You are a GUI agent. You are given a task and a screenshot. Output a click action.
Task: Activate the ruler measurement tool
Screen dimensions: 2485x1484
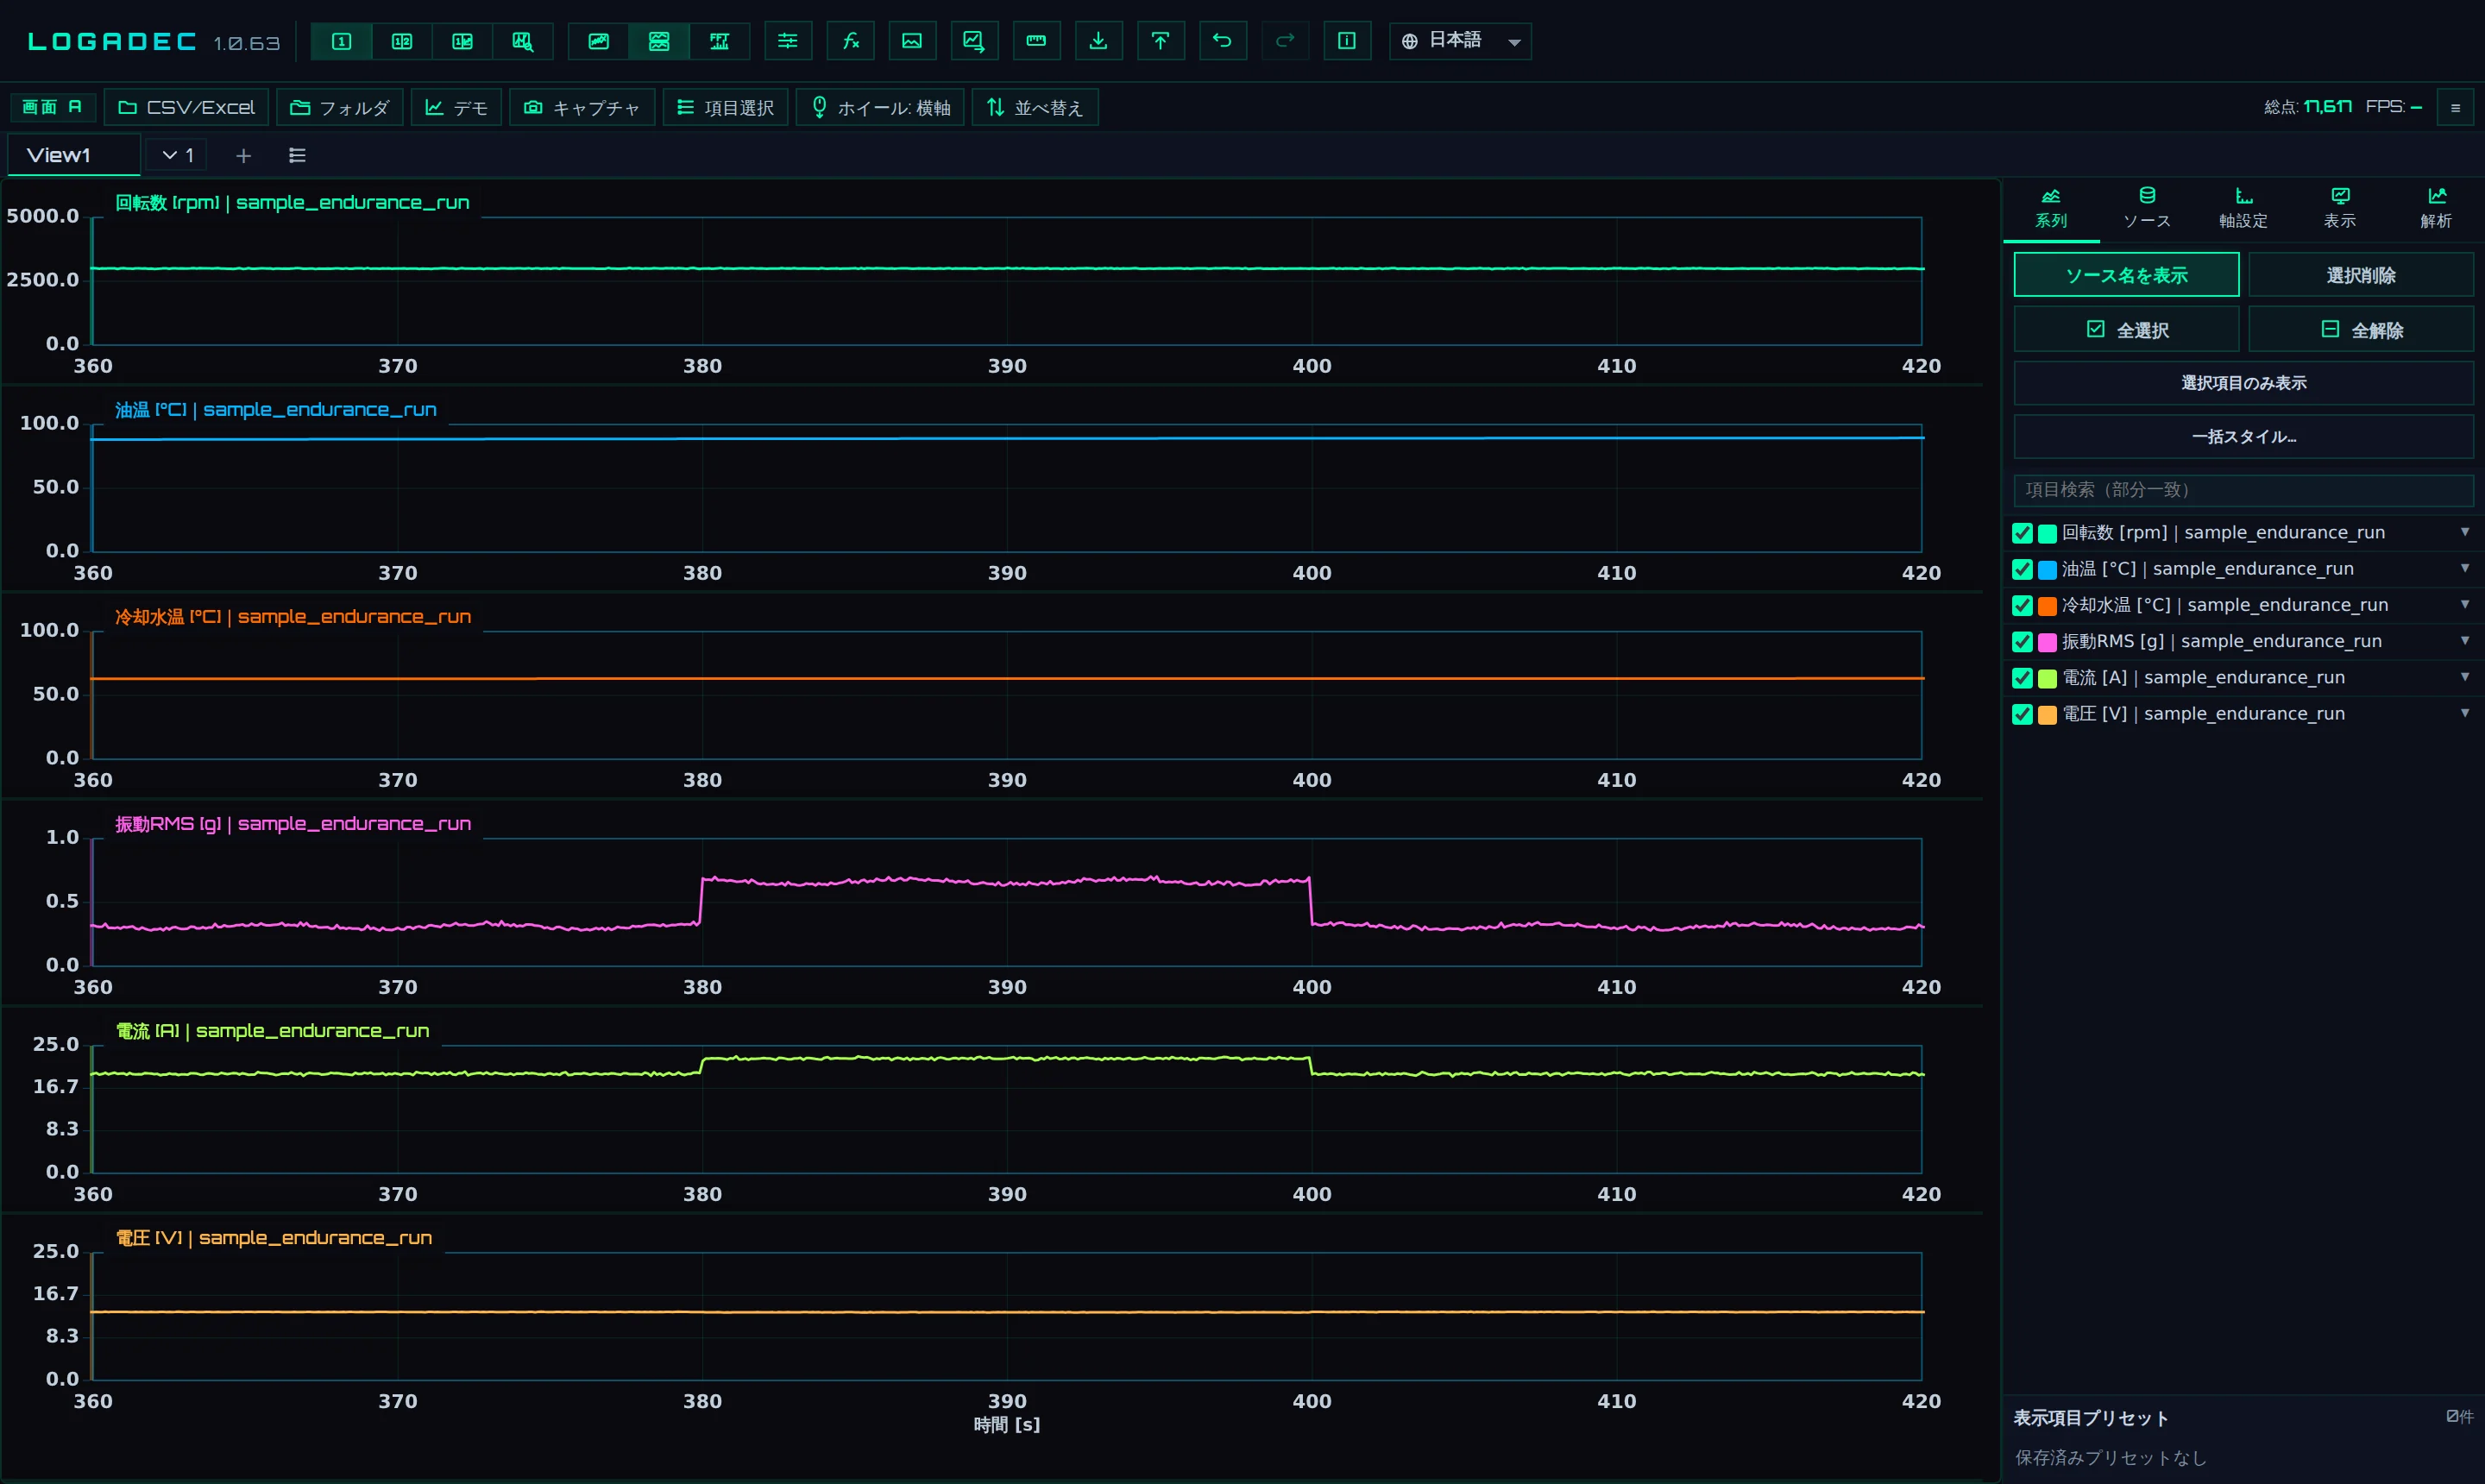(1036, 41)
